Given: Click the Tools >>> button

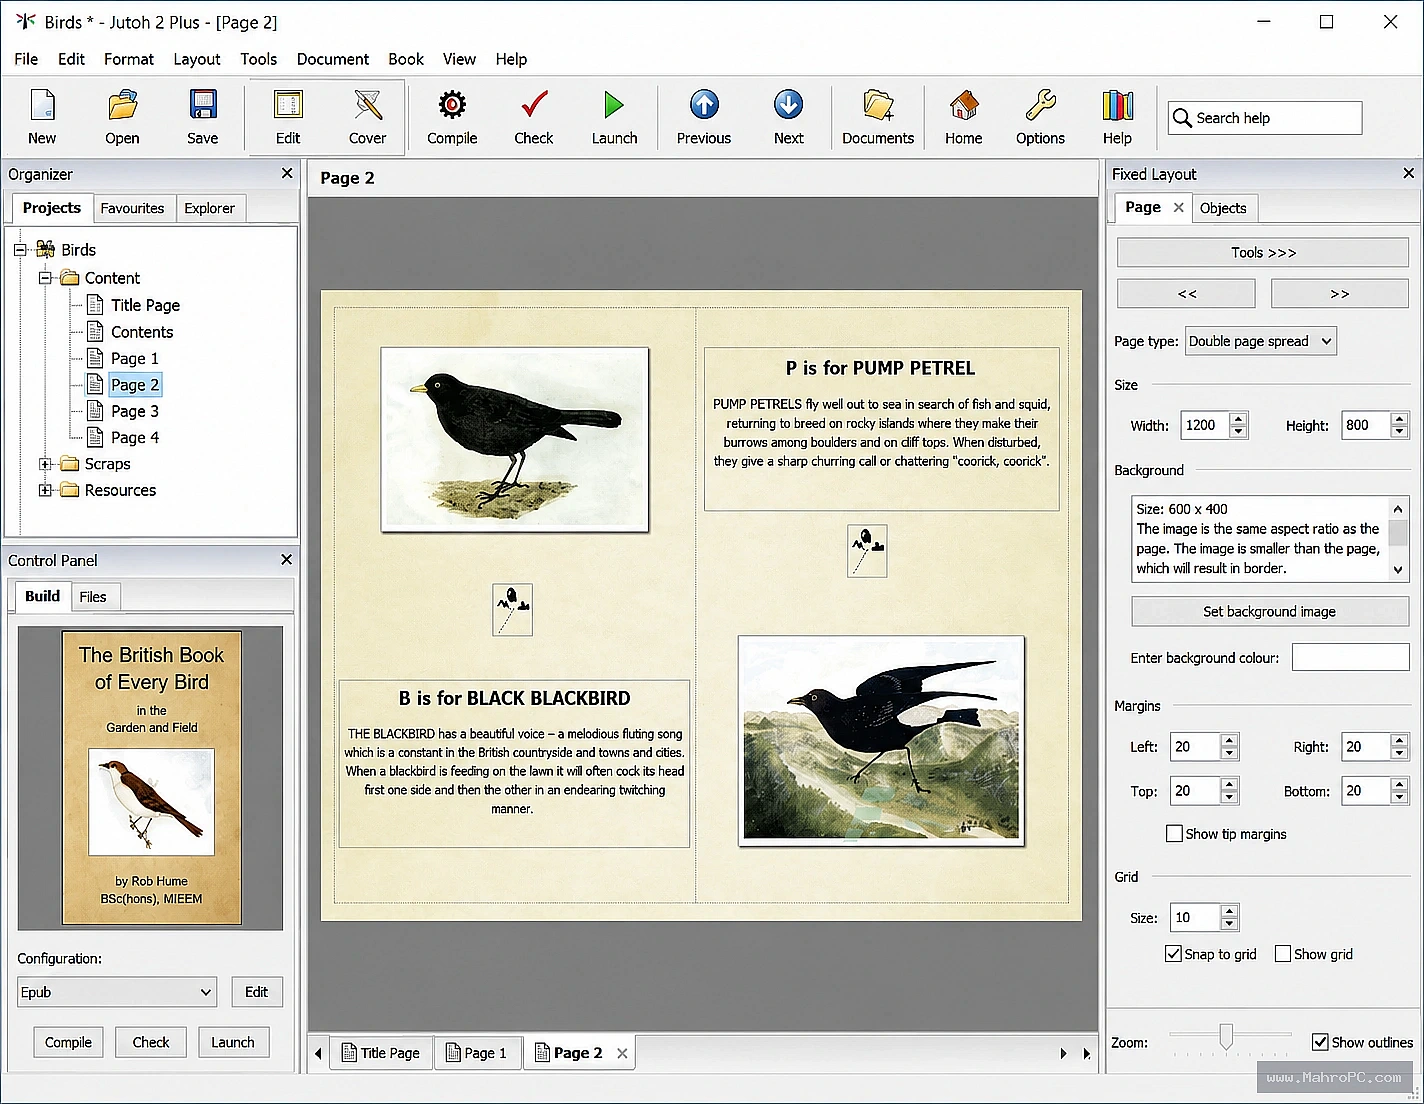Looking at the screenshot, I should [x=1263, y=252].
